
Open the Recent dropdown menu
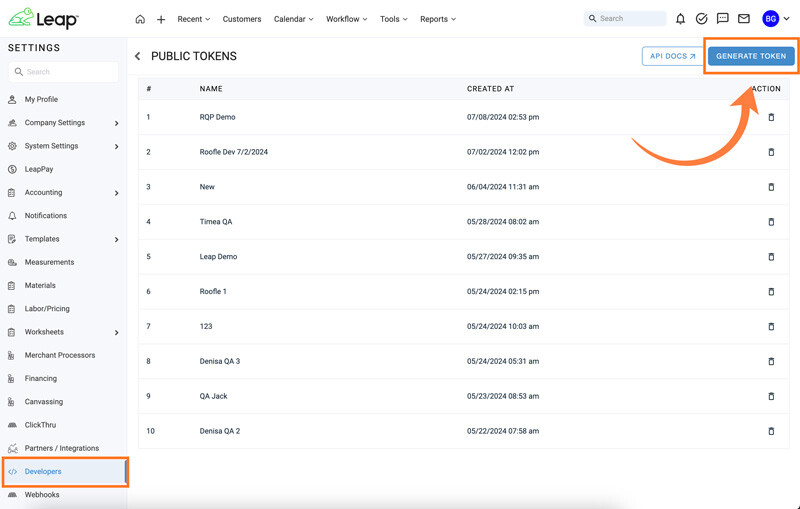click(x=193, y=19)
